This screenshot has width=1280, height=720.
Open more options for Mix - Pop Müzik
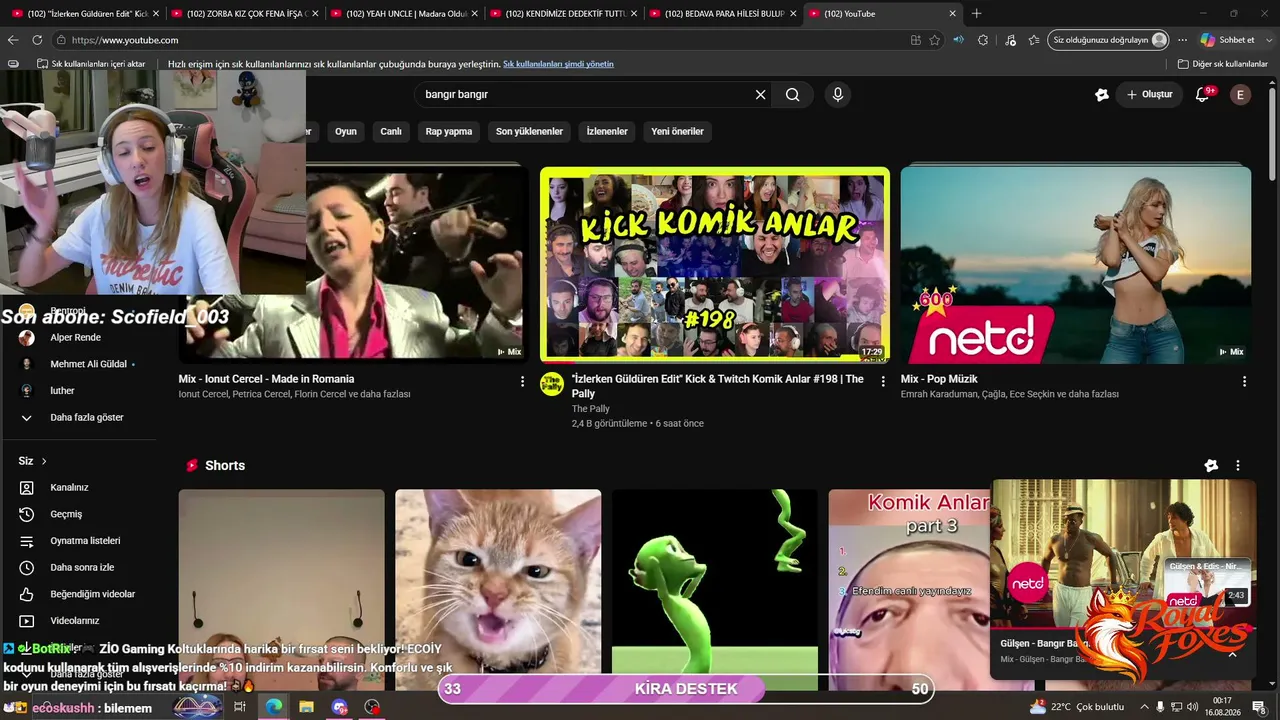pos(1244,381)
